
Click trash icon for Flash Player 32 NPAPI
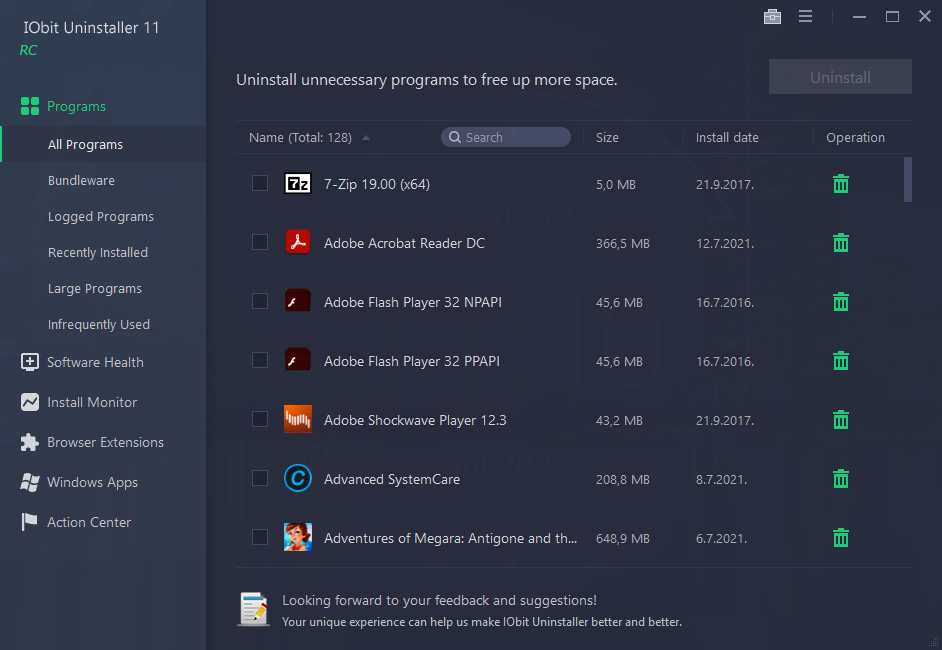(841, 302)
